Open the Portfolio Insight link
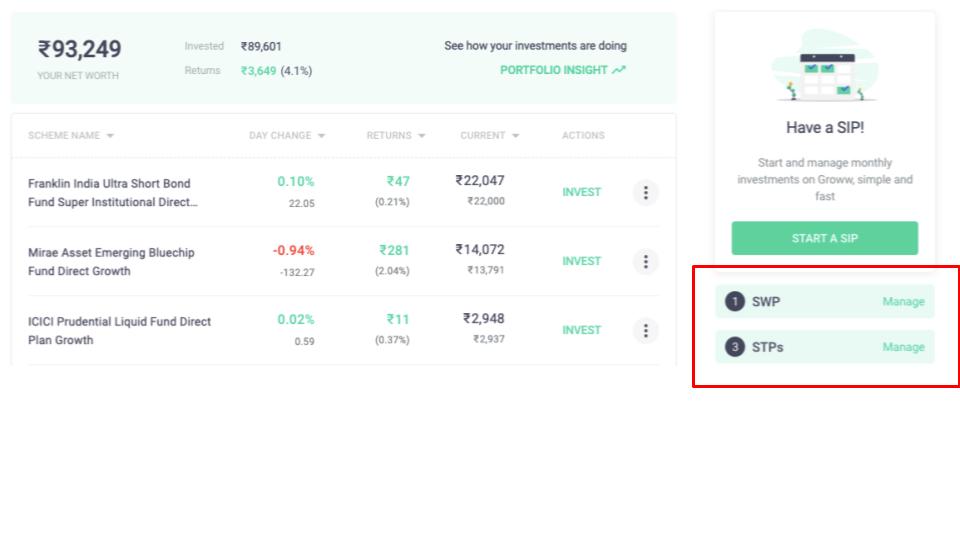The height and width of the screenshot is (540, 960). 554,70
